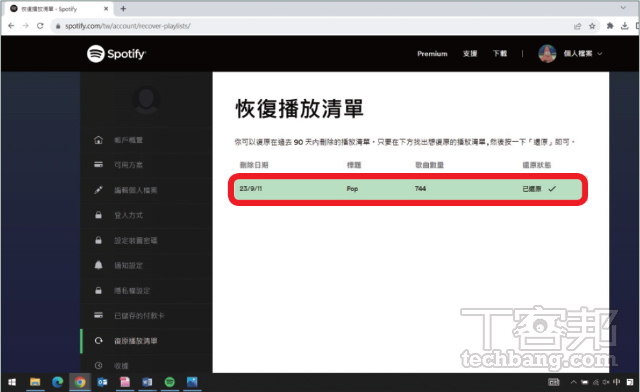The height and width of the screenshot is (392, 640).
Task: Select the lock icon for 隱私權設定
Action: pyautogui.click(x=98, y=290)
